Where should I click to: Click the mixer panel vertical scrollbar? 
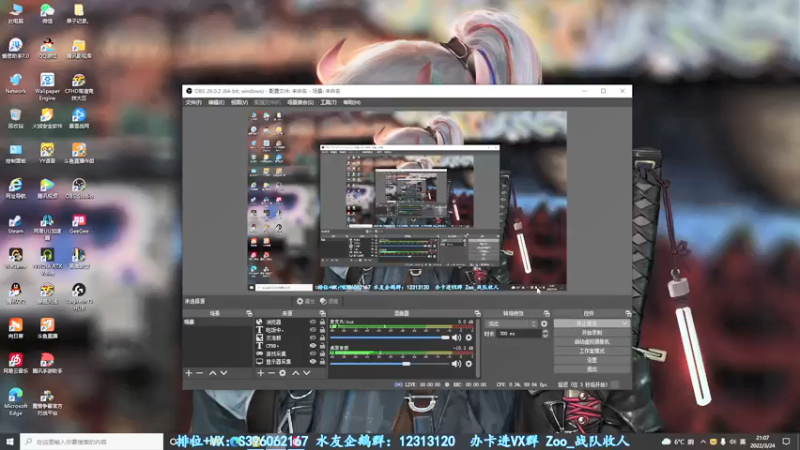(x=478, y=348)
